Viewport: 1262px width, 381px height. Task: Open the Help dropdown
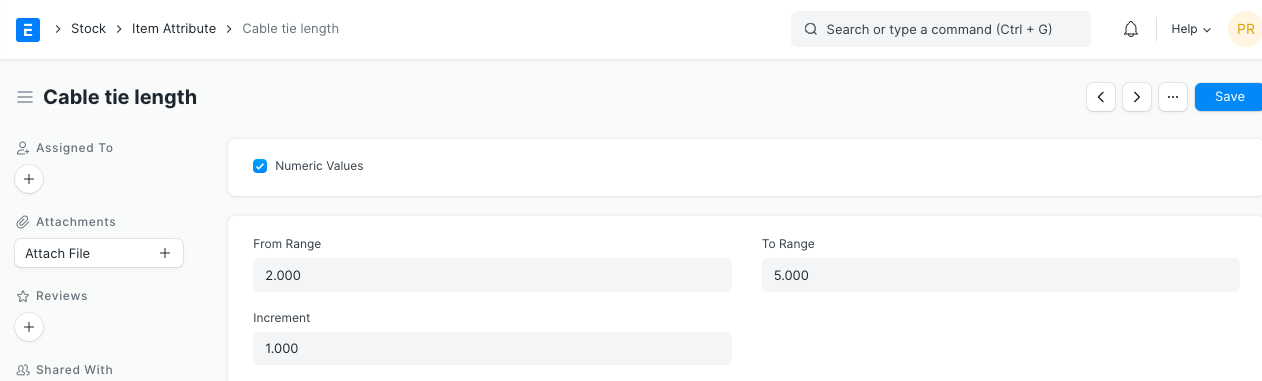(1191, 29)
